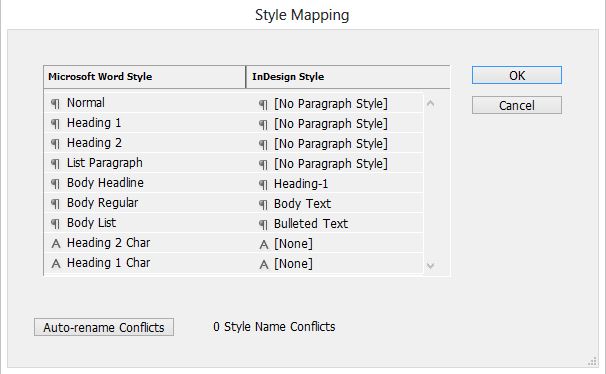Select Body Headline Word style
Image resolution: width=606 pixels, height=374 pixels.
point(105,183)
